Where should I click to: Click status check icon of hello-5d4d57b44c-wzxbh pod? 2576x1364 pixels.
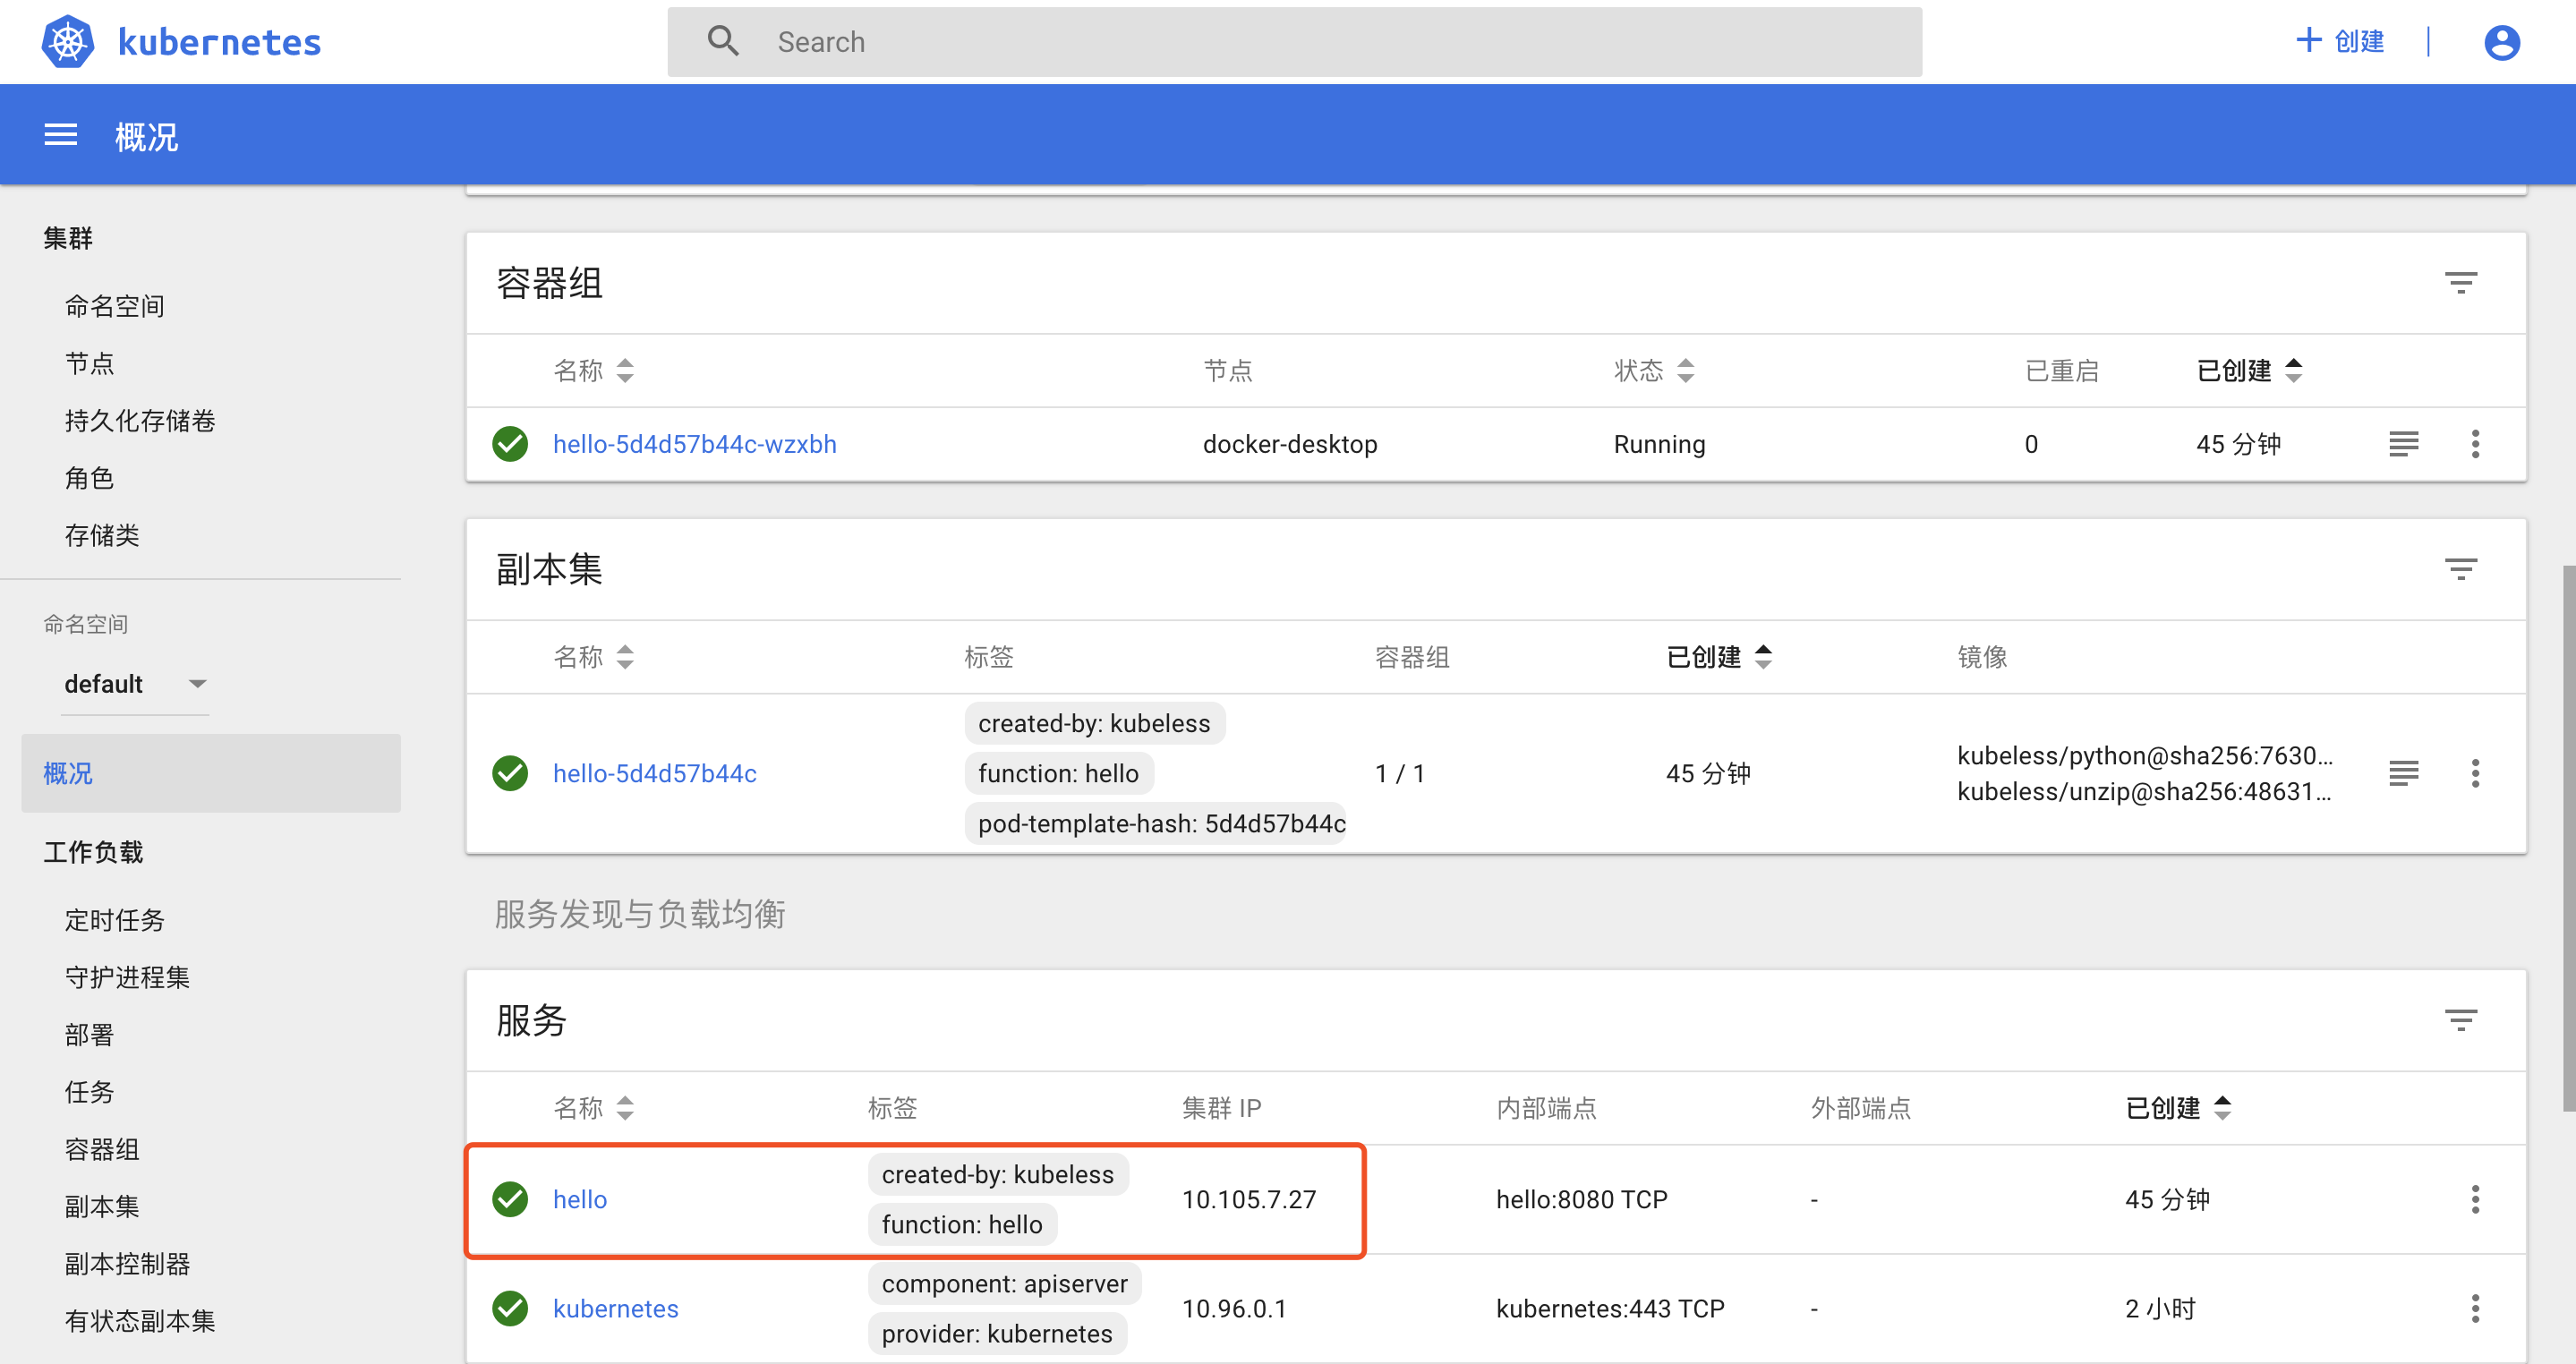click(x=510, y=444)
